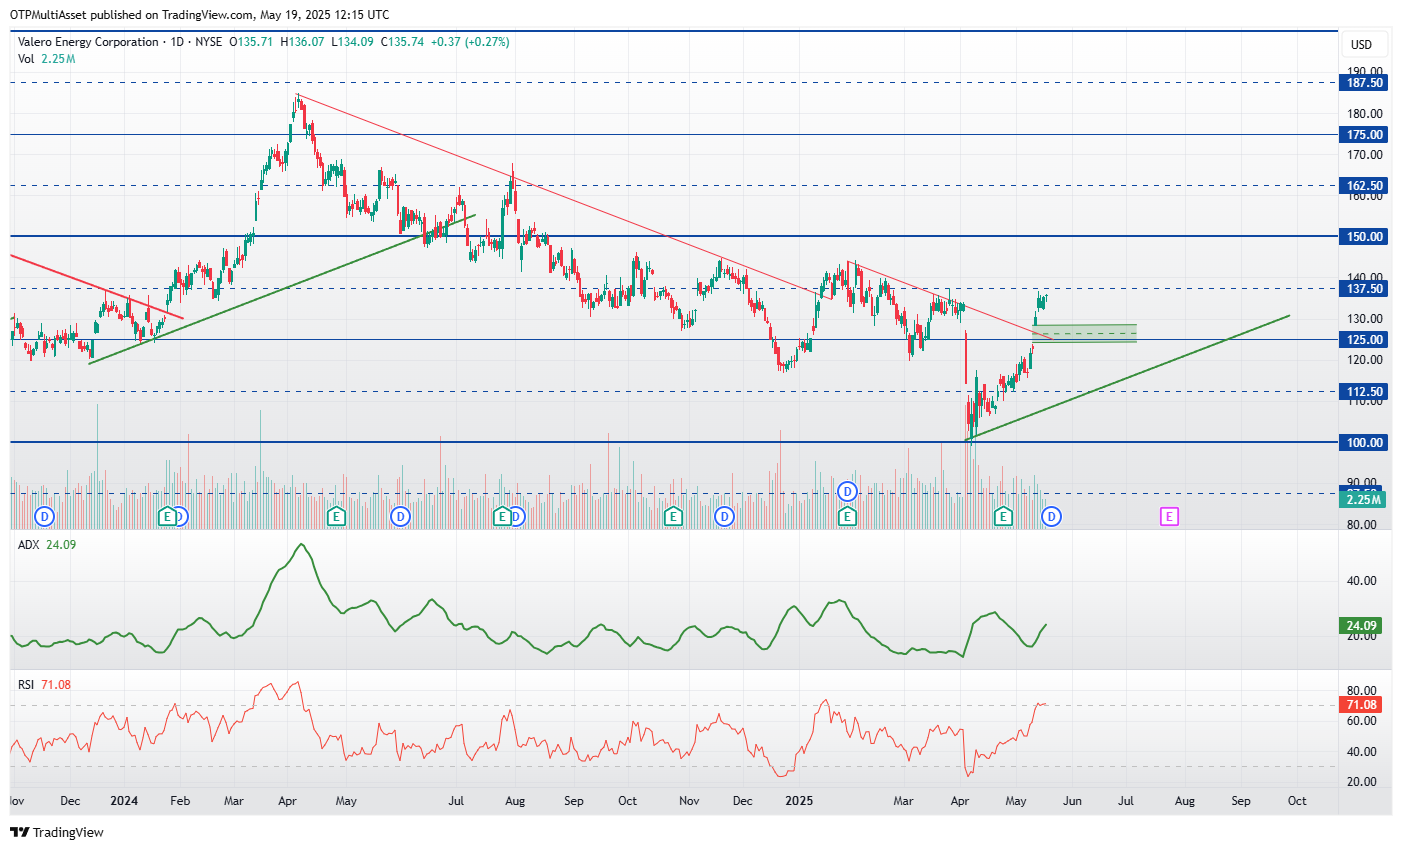Click the green support zone rectangle near 125
This screenshot has width=1402, height=850.
click(x=1084, y=334)
